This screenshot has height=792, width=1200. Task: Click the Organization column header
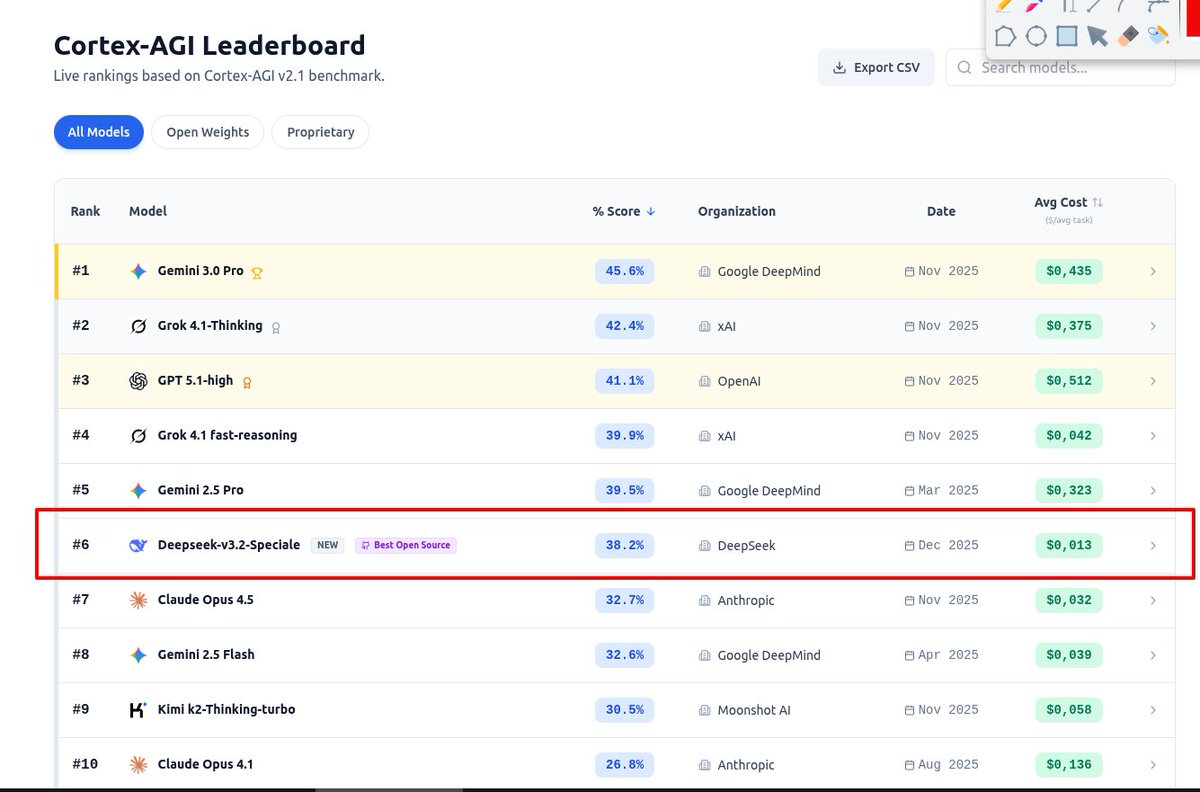pos(737,211)
